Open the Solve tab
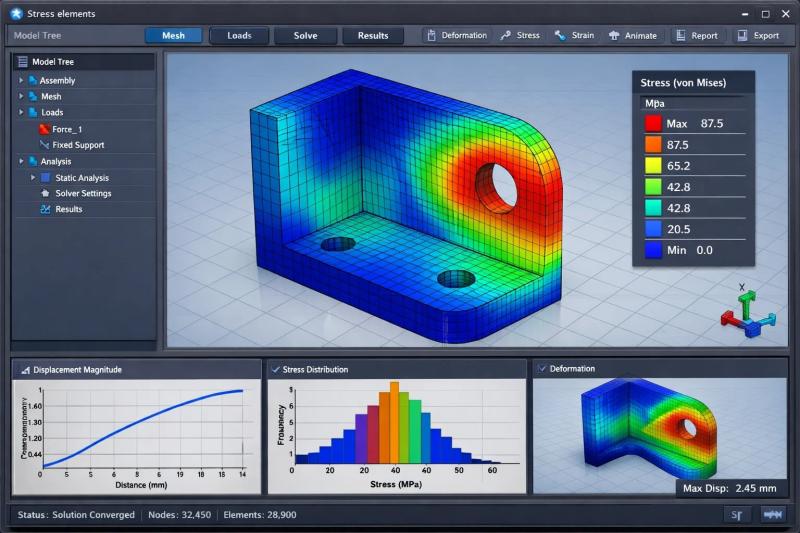Image resolution: width=800 pixels, height=533 pixels. point(306,36)
